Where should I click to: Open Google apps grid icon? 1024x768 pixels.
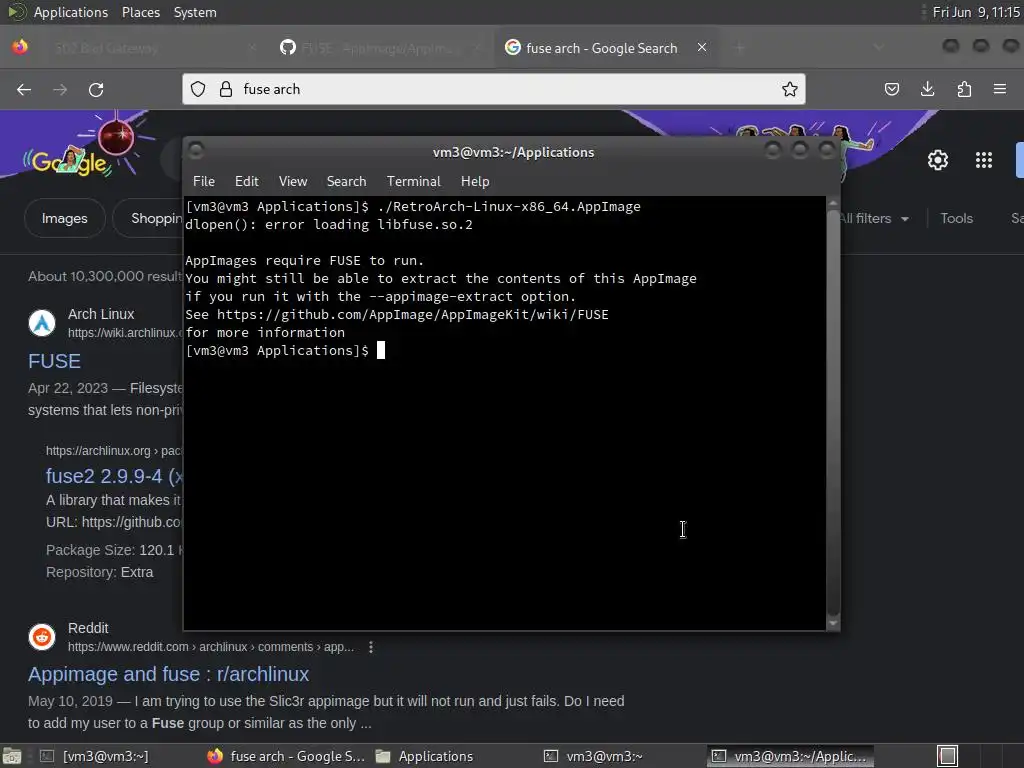(x=984, y=160)
